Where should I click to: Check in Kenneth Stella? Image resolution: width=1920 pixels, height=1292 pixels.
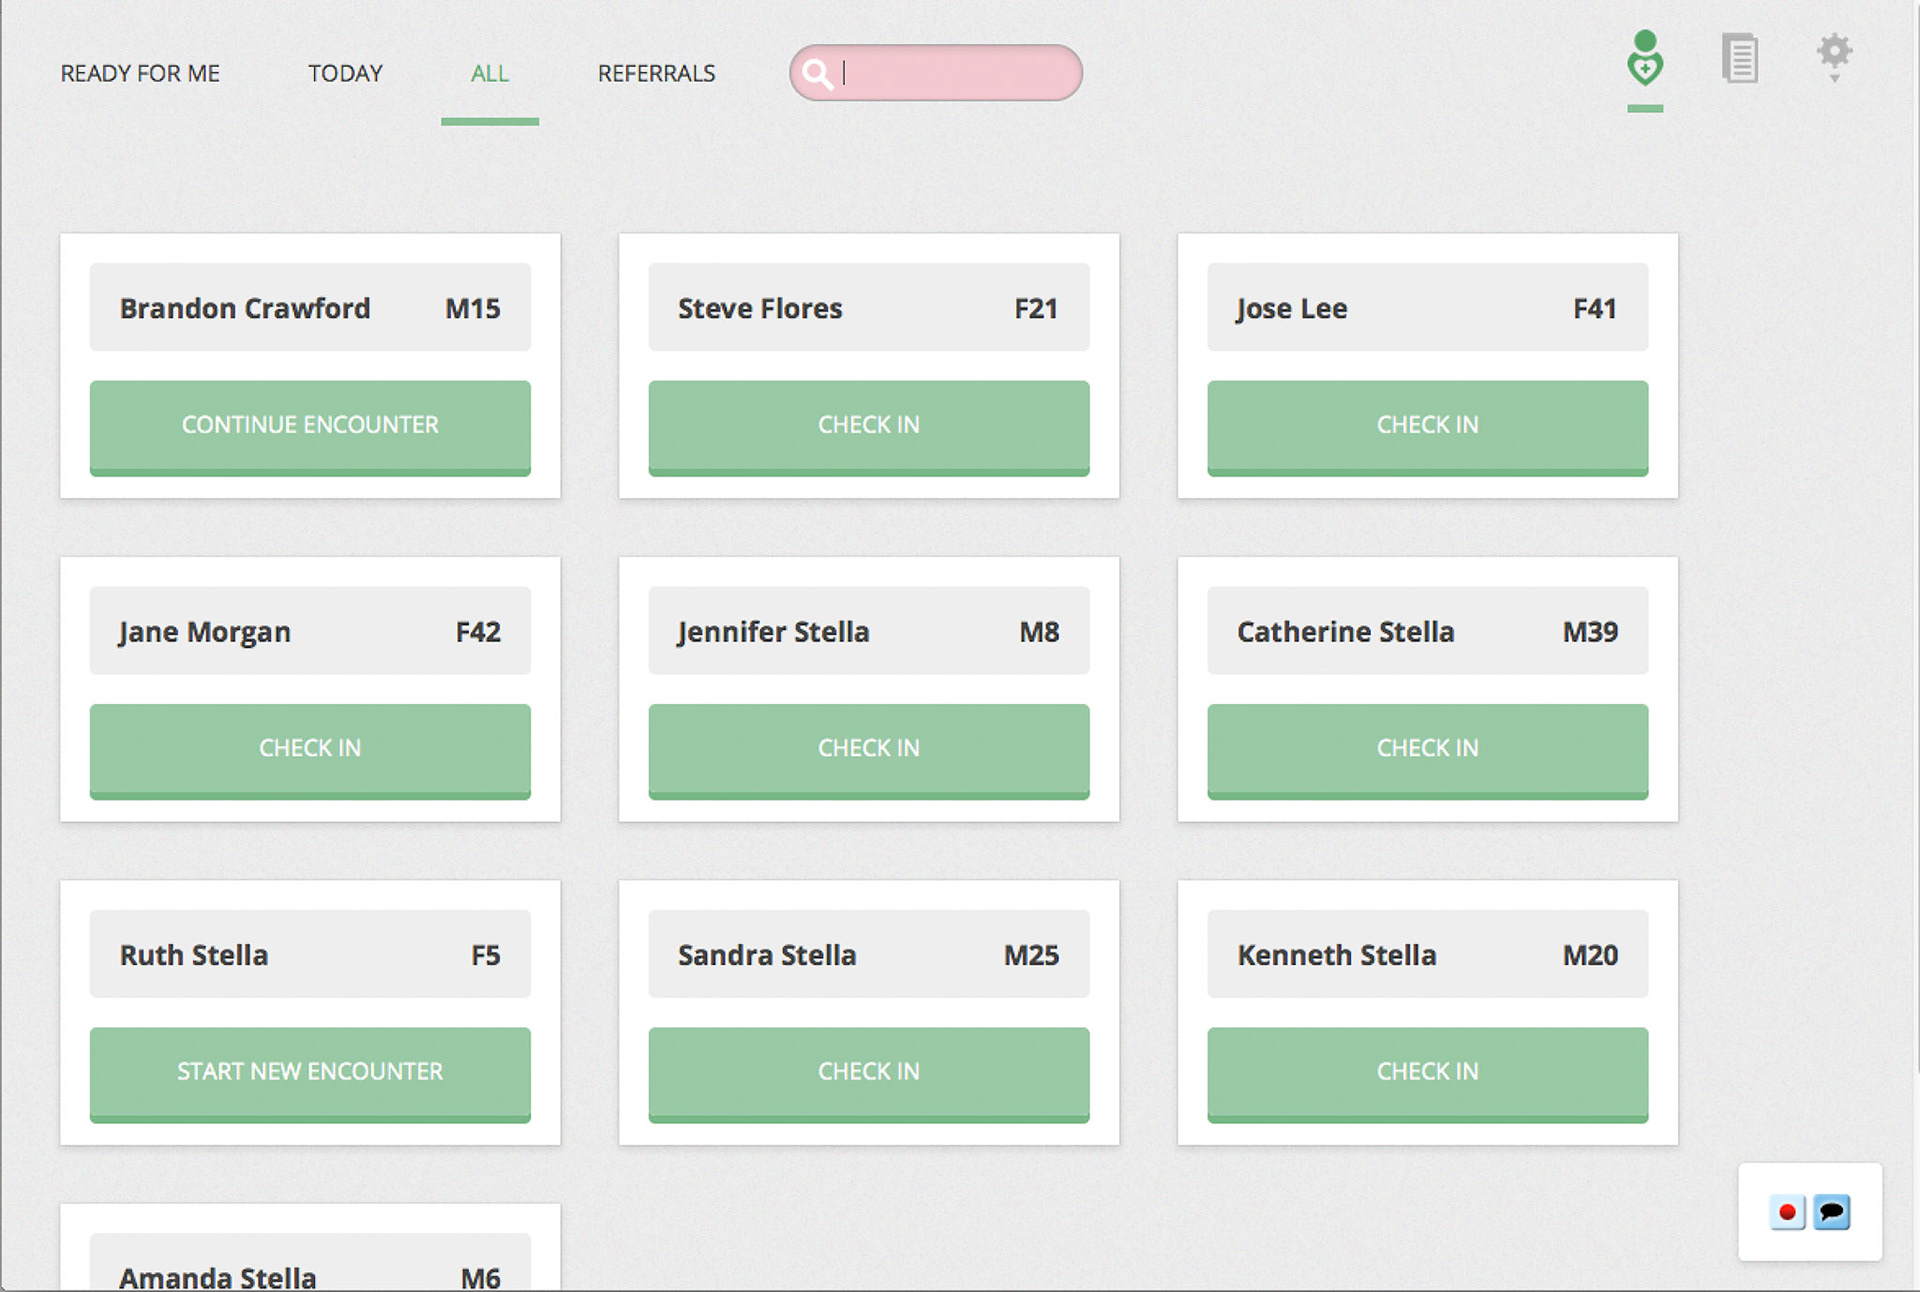(1427, 1073)
